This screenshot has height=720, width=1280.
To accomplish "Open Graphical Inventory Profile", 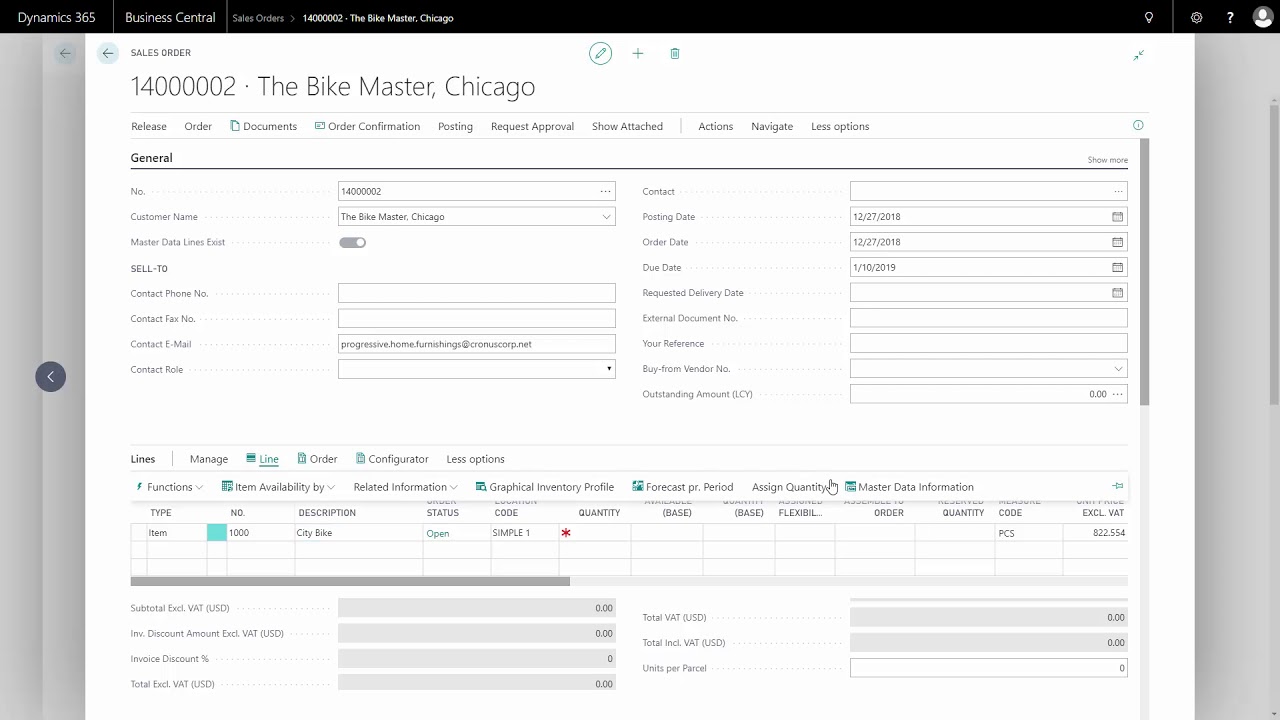I will [x=545, y=487].
